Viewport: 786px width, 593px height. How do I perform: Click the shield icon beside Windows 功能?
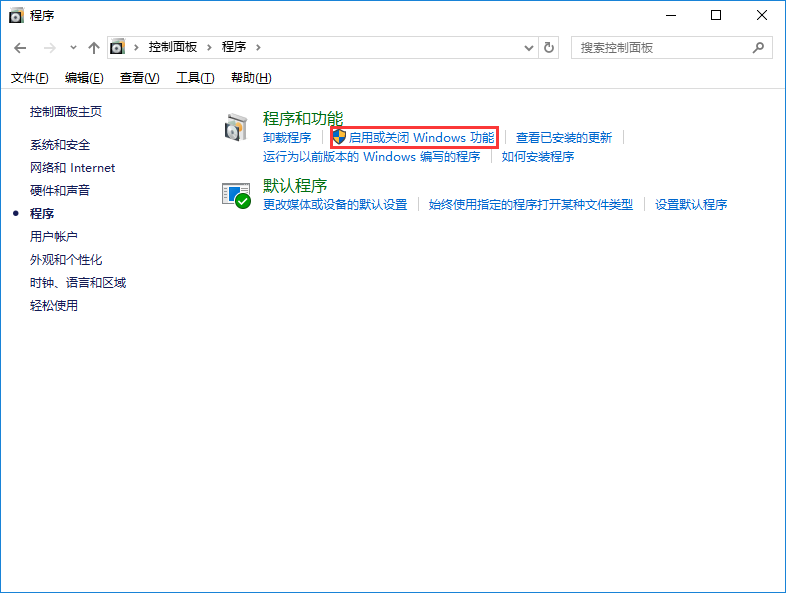[339, 137]
